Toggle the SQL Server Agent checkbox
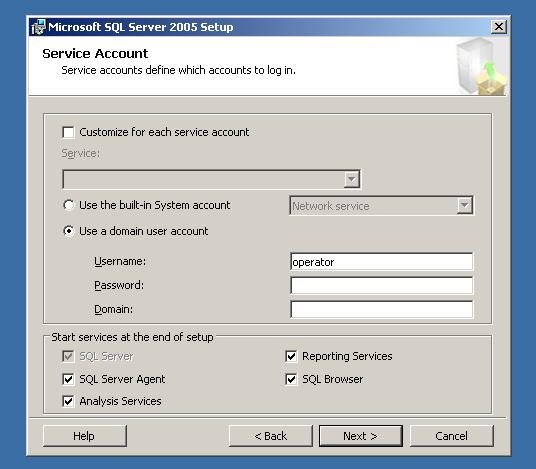Screen dimensions: 536x469 coord(68,379)
